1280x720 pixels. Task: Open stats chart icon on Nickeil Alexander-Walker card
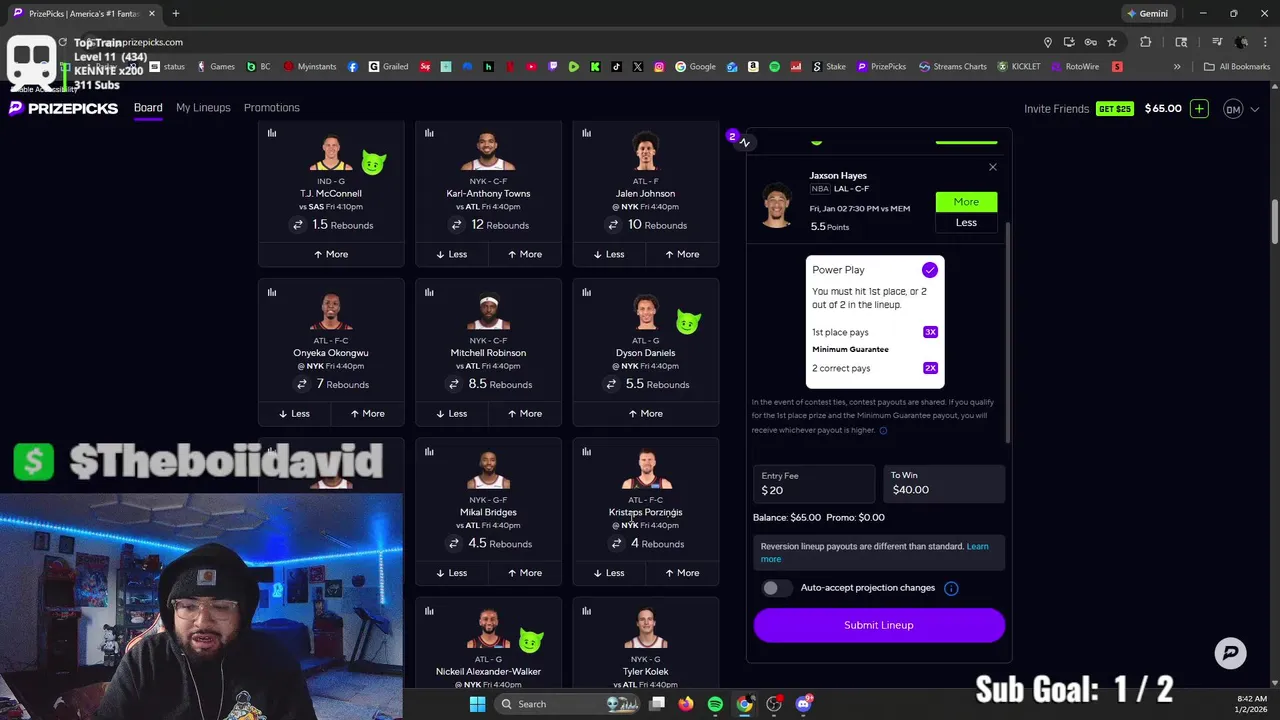tap(429, 610)
